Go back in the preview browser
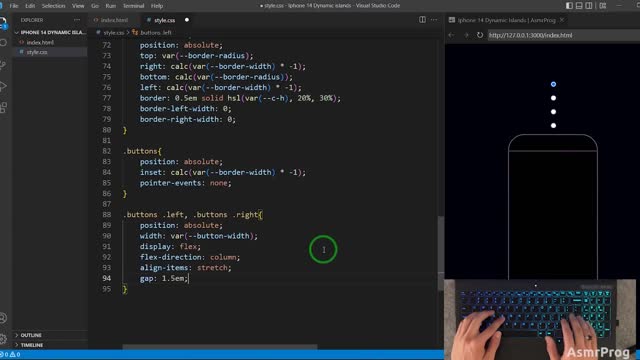Screen dimensions: 640x360 [x=451, y=35]
